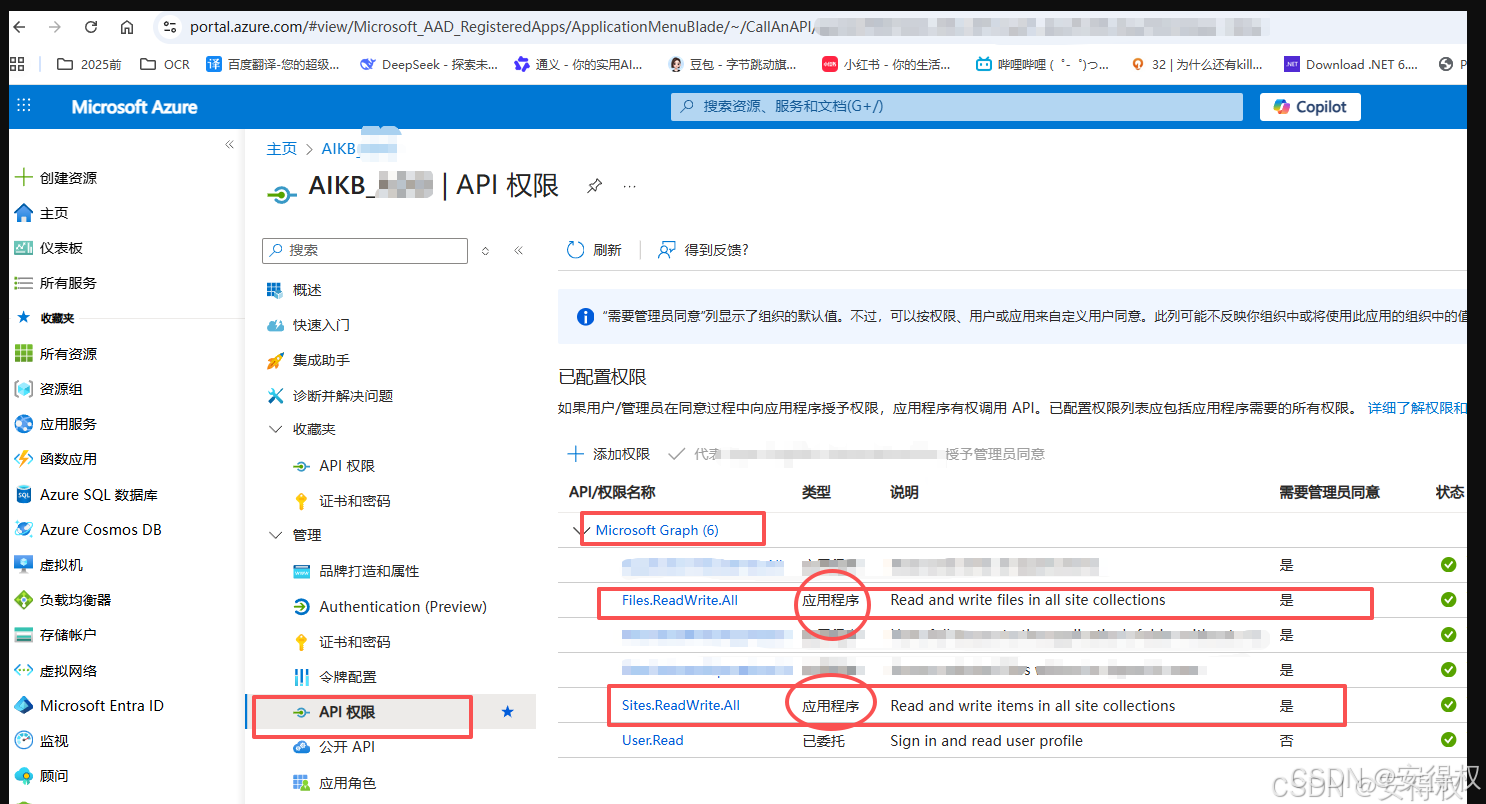Toggle expand-all arrows next to menu search
The image size is (1486, 804).
(x=486, y=250)
